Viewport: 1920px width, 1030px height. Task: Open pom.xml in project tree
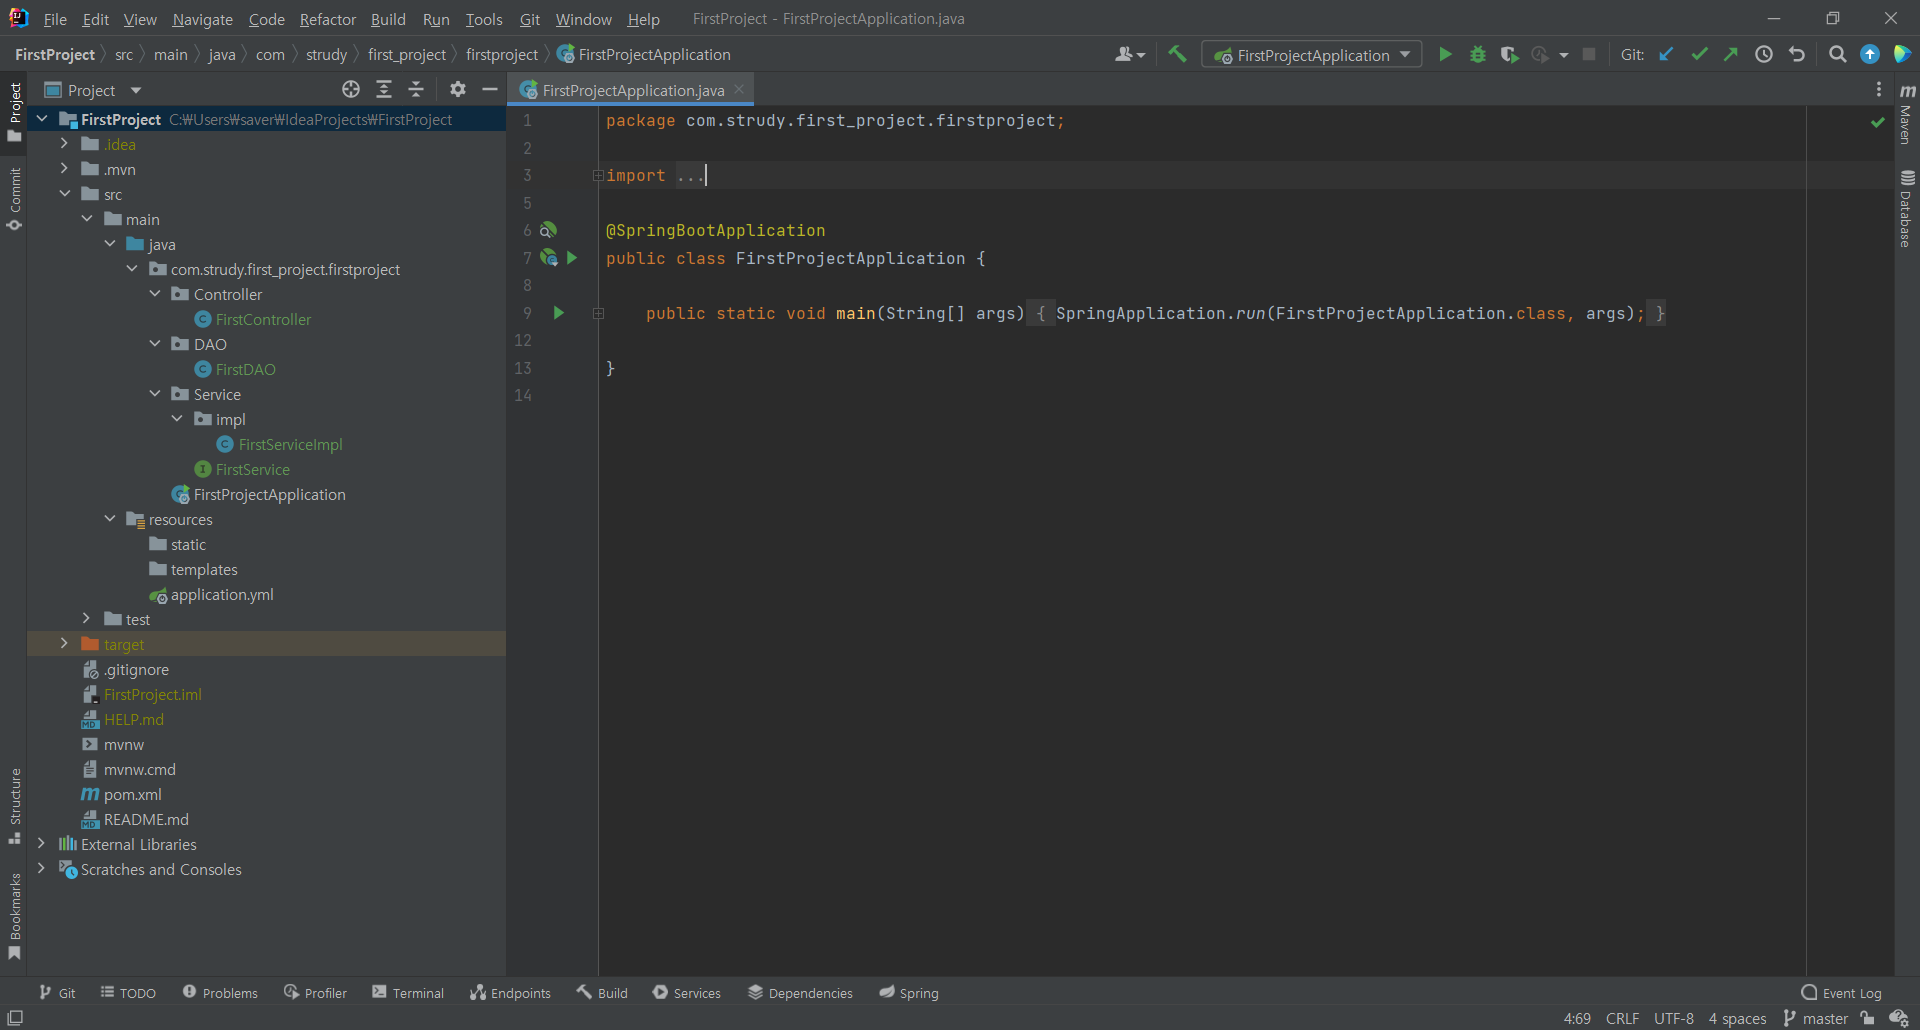click(x=132, y=794)
